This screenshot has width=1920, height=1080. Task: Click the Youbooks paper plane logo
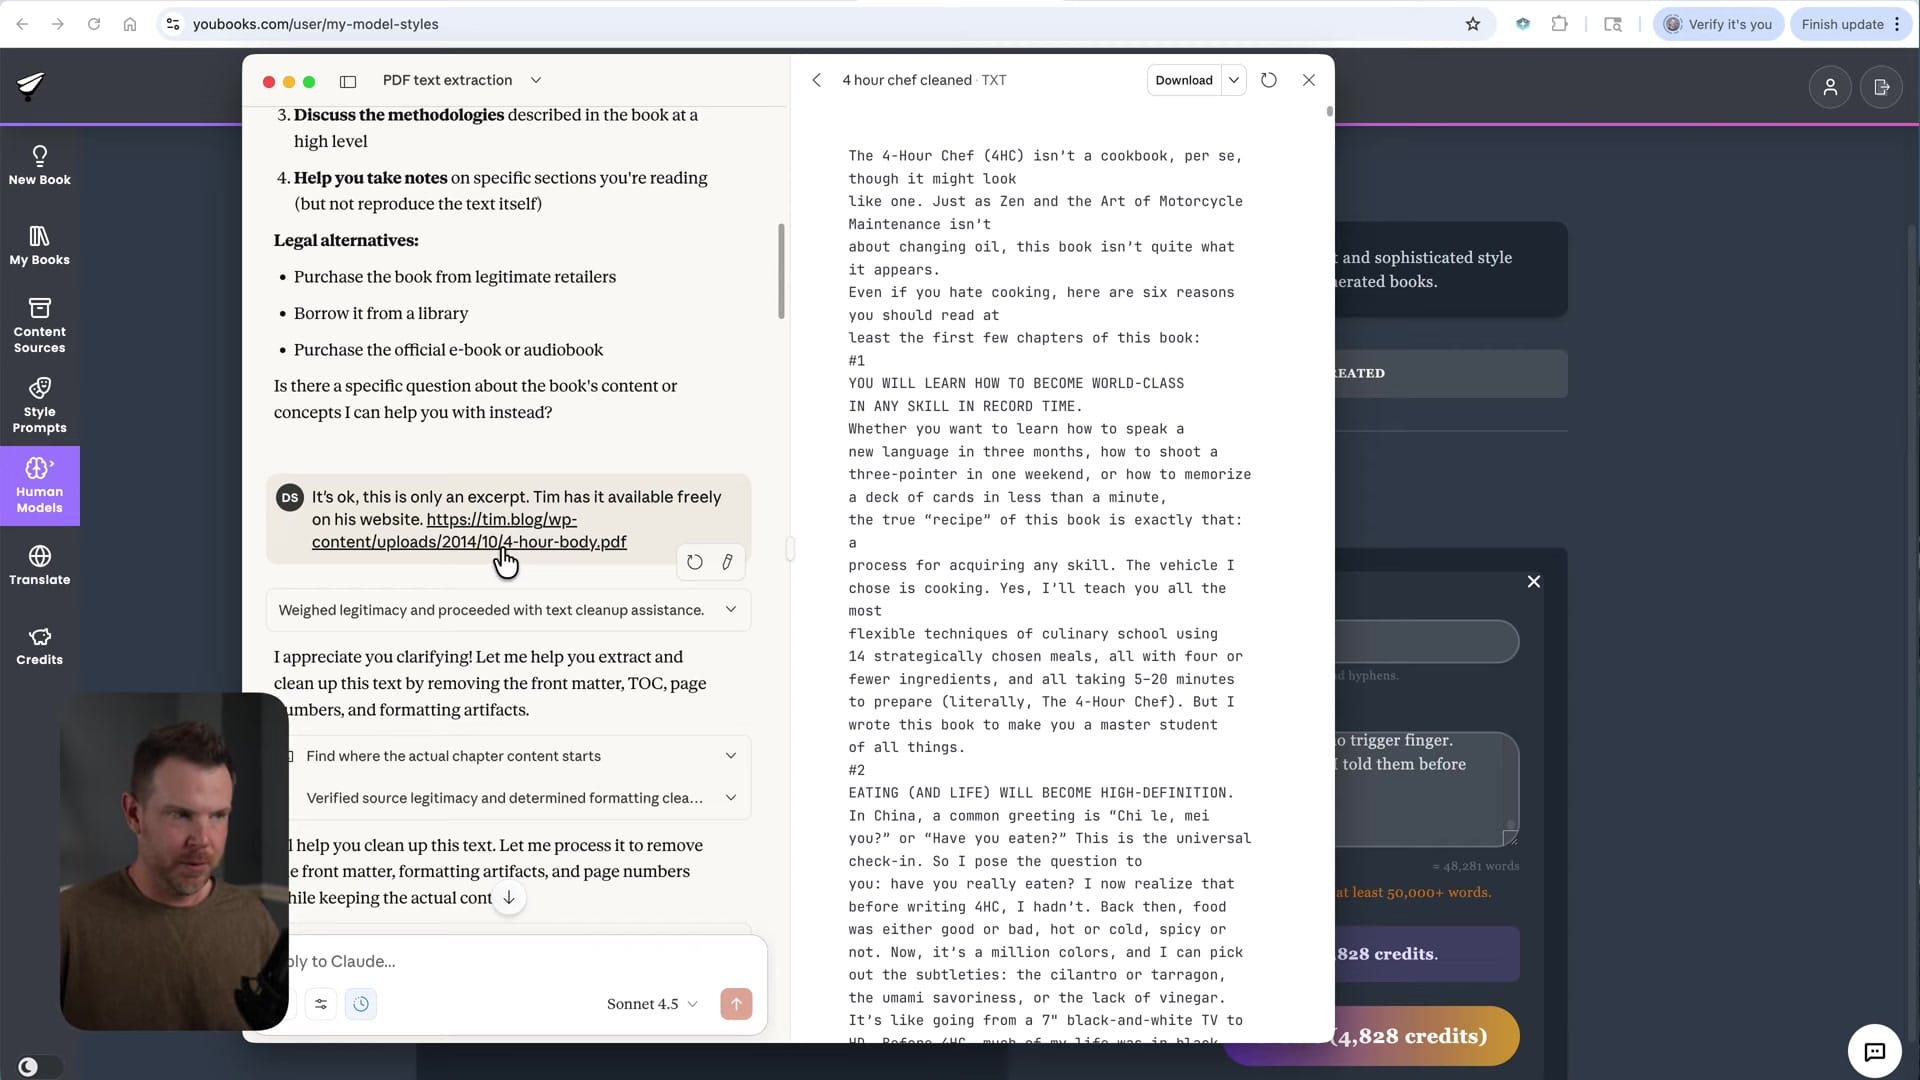pyautogui.click(x=31, y=86)
